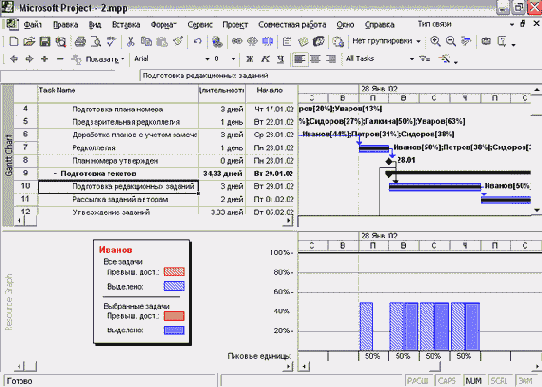Open the Проект menu
The height and width of the screenshot is (387, 542).
point(235,25)
